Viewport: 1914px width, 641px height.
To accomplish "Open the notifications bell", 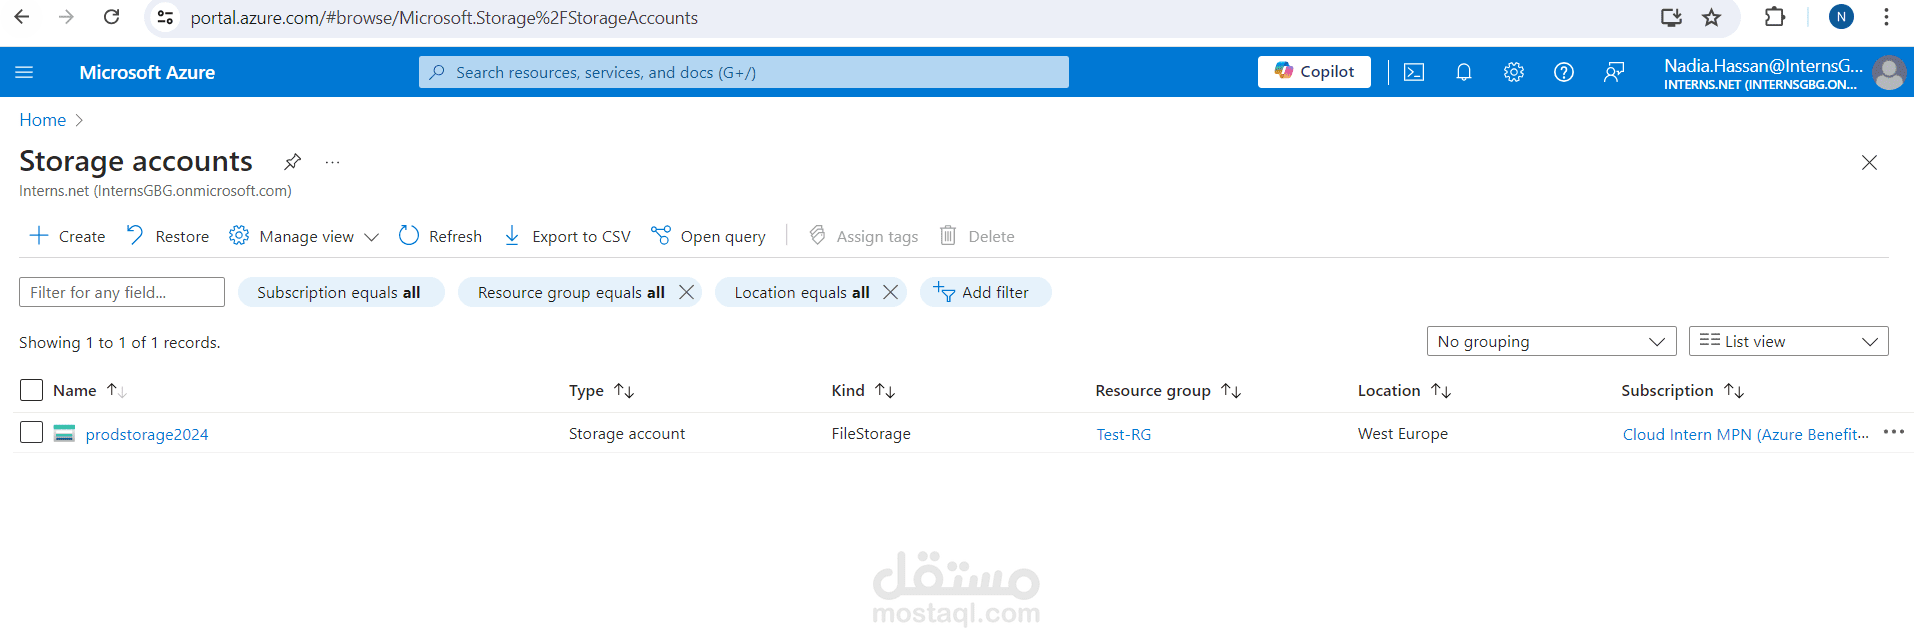I will point(1464,72).
